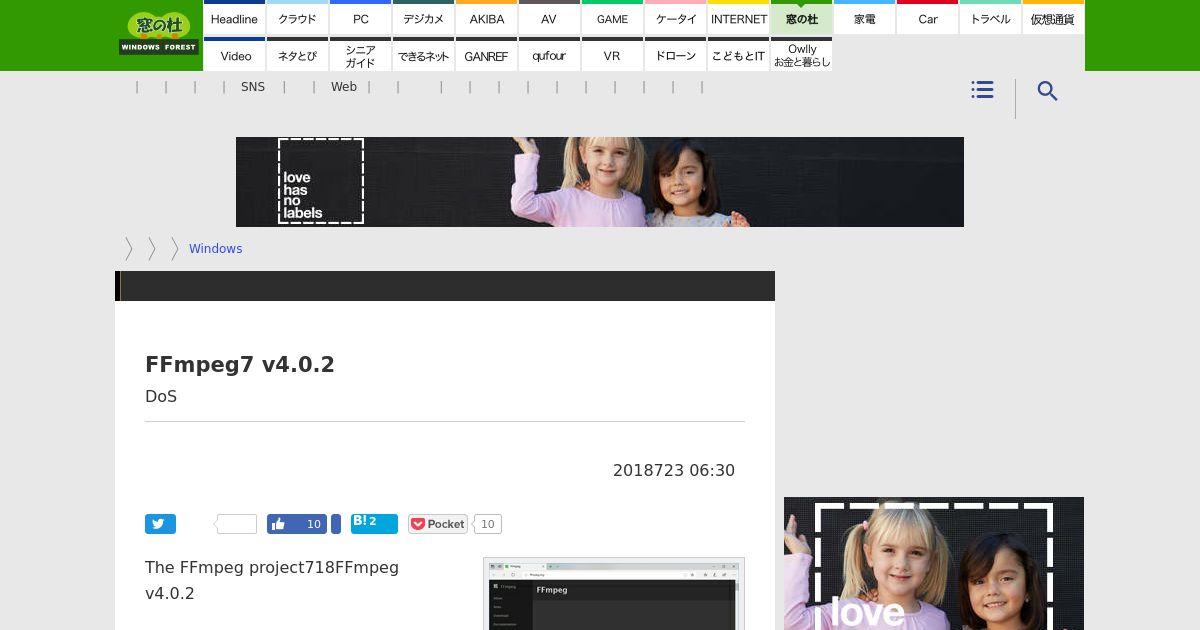The width and height of the screenshot is (1200, 630).
Task: Switch to the Video tab
Action: coord(234,55)
